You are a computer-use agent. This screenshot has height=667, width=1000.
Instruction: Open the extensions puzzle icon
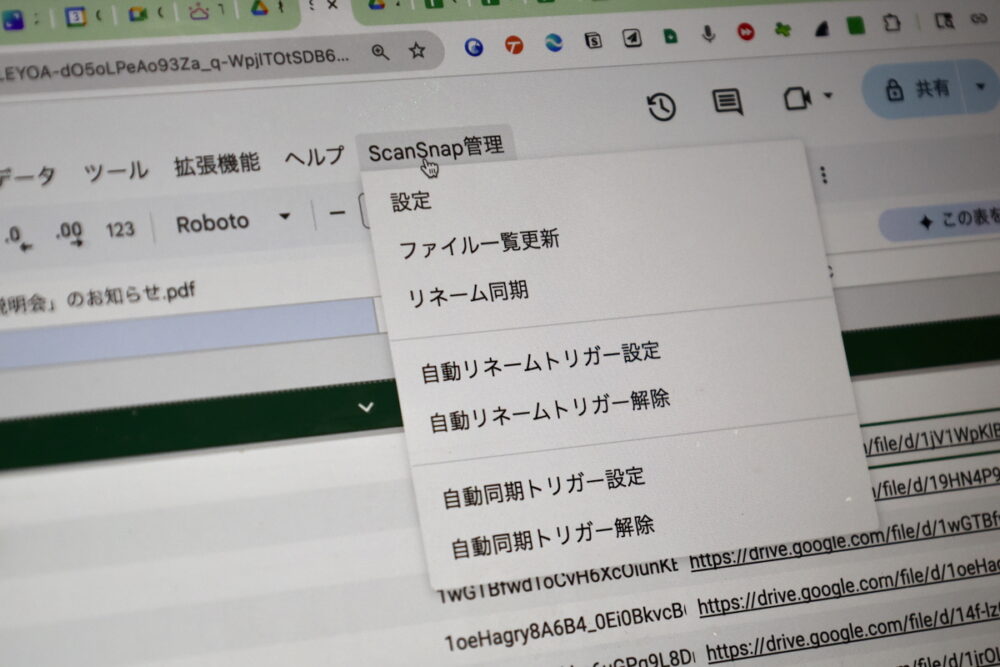tap(893, 23)
